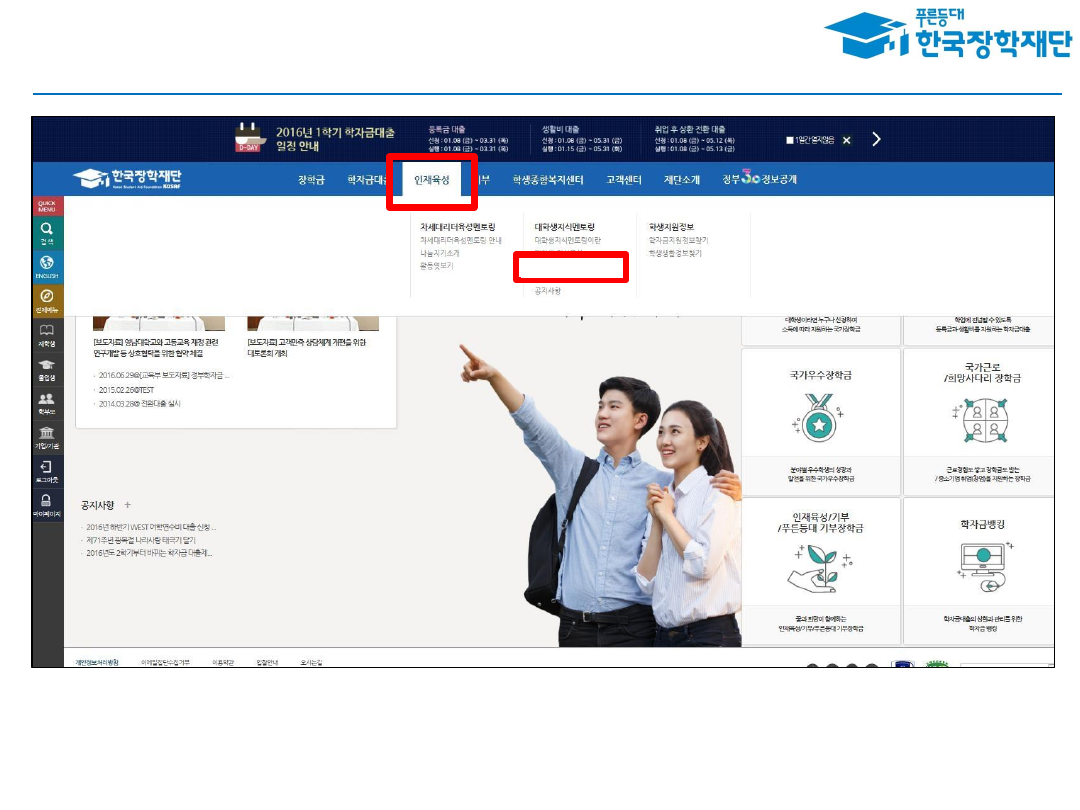The image size is (1080, 810).
Task: Check the 1일간 열지않음 checkbox
Action: (790, 140)
